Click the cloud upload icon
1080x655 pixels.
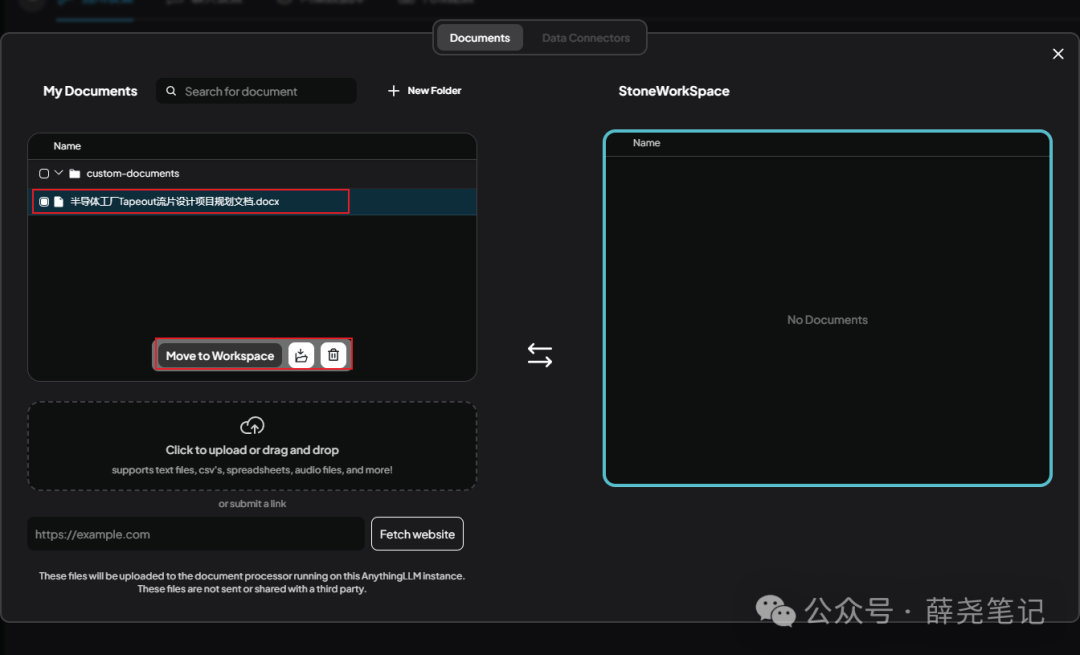[252, 426]
